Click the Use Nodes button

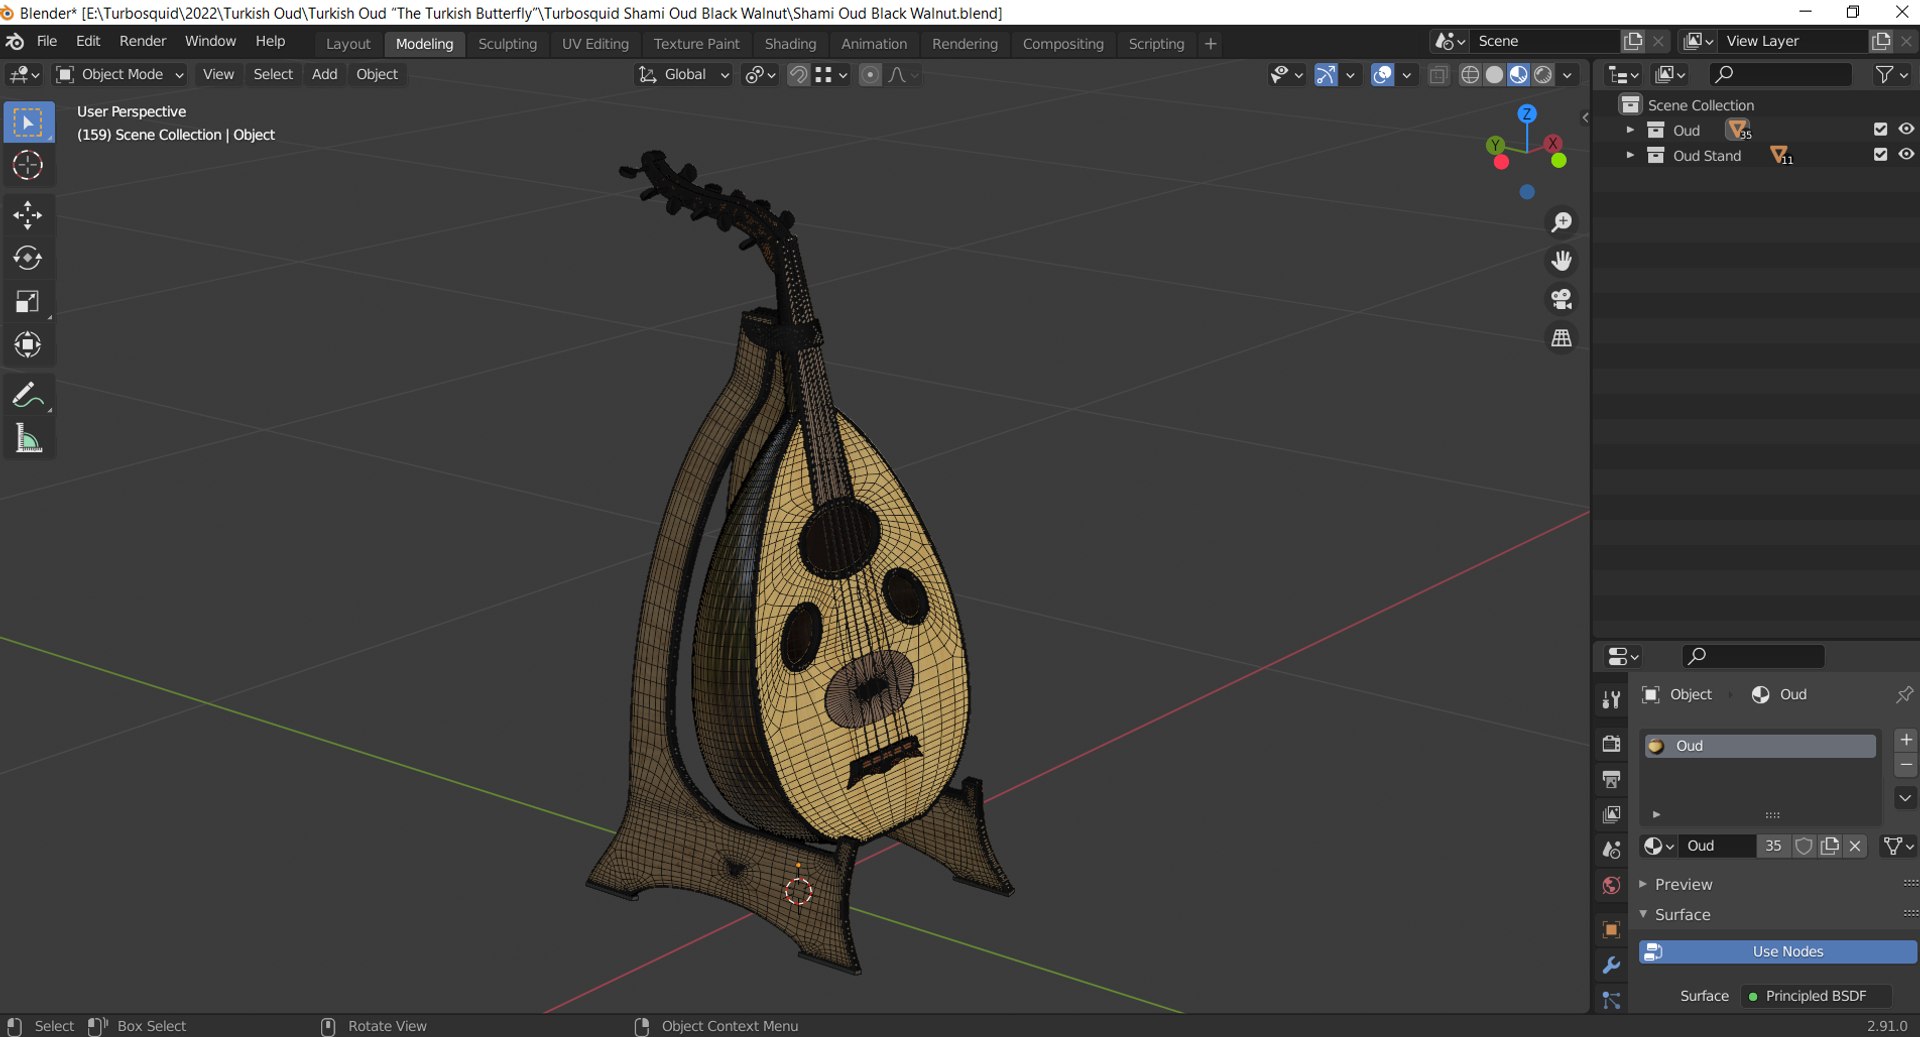(x=1777, y=951)
